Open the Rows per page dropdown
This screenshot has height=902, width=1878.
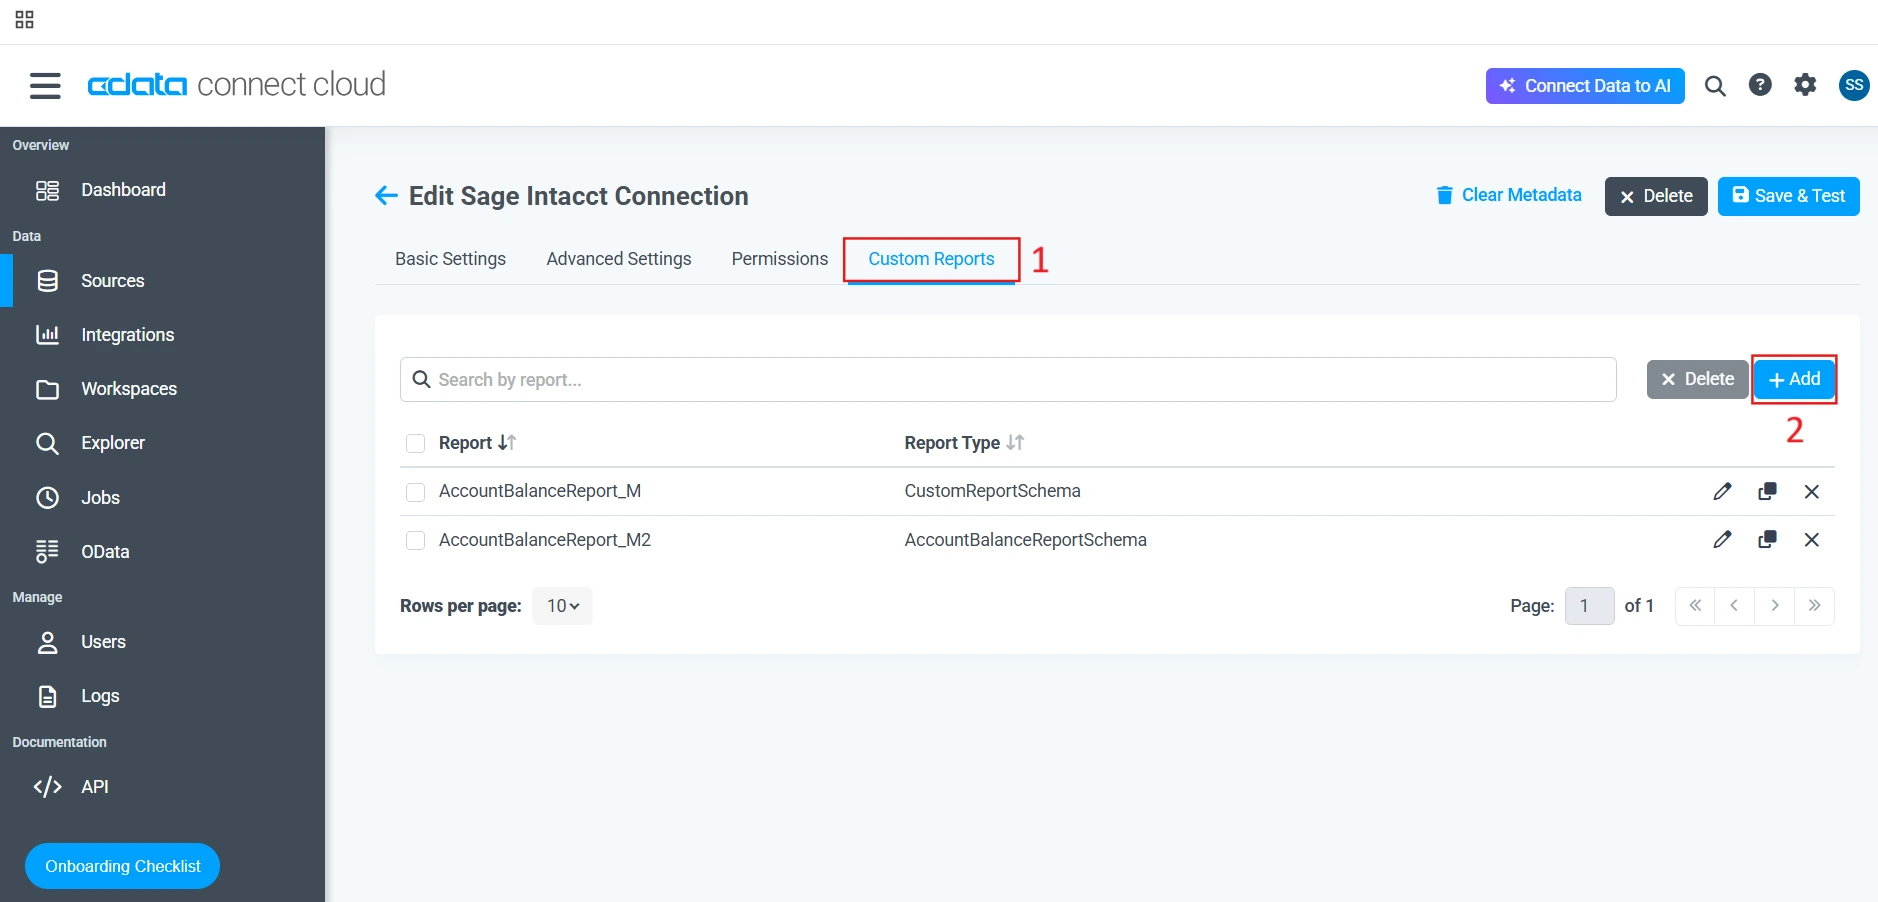point(562,605)
